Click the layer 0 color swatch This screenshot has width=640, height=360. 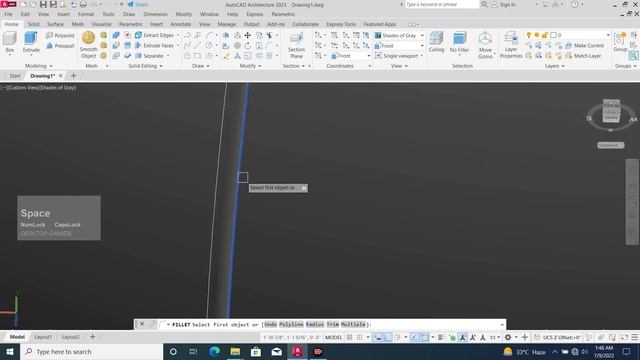553,35
